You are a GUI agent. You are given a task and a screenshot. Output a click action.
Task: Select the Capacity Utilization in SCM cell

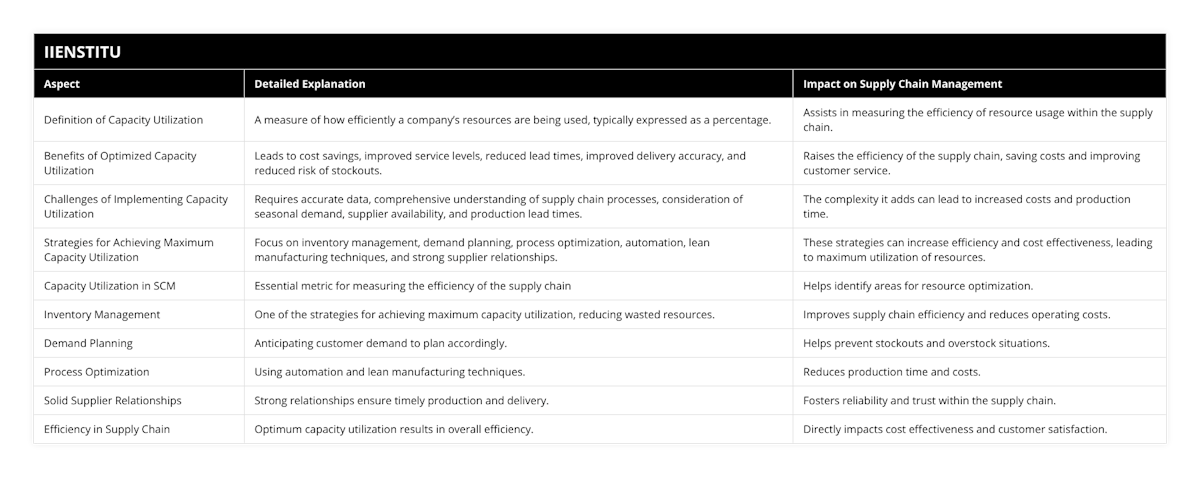tap(111, 285)
